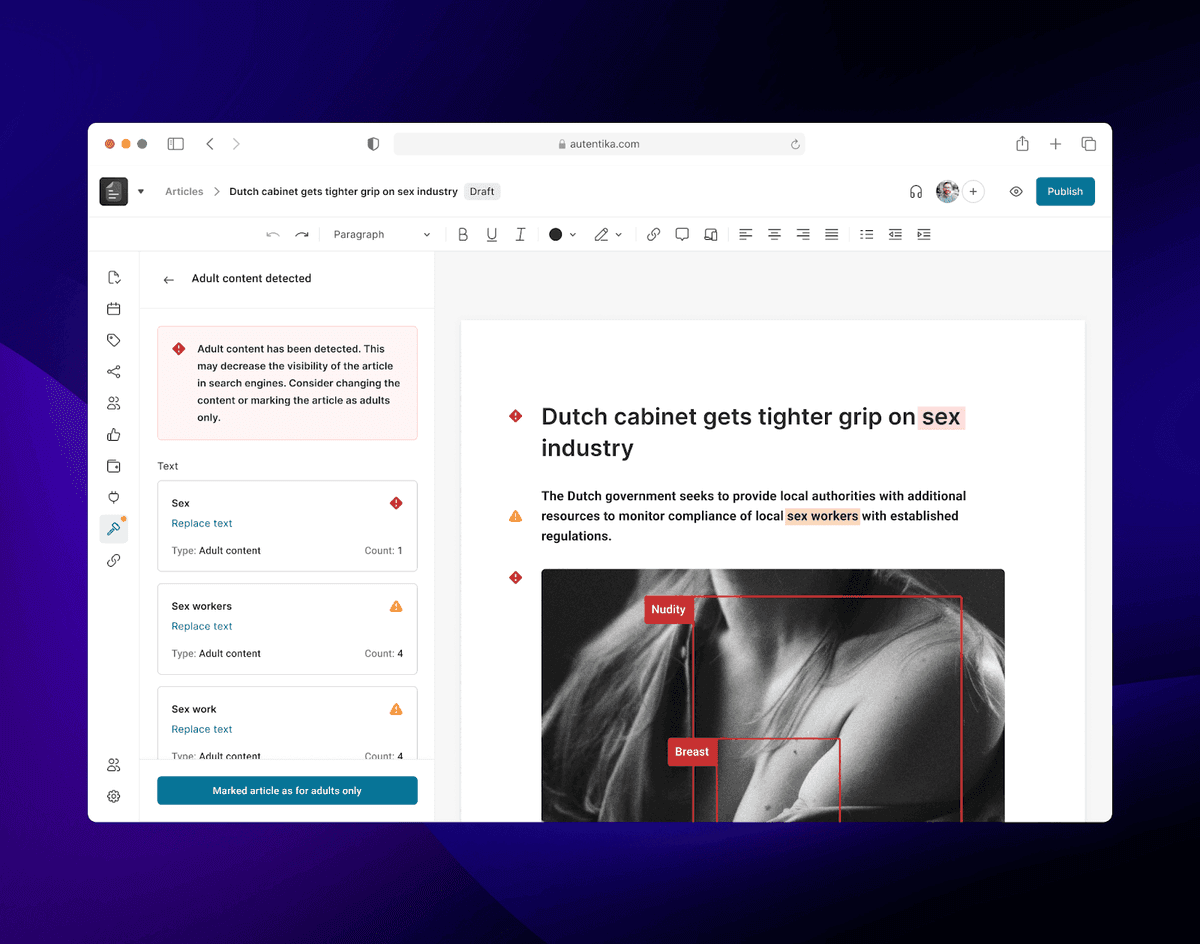Viewport: 1200px width, 944px height.
Task: Click the orange warning icon on Sex work card
Action: [396, 709]
